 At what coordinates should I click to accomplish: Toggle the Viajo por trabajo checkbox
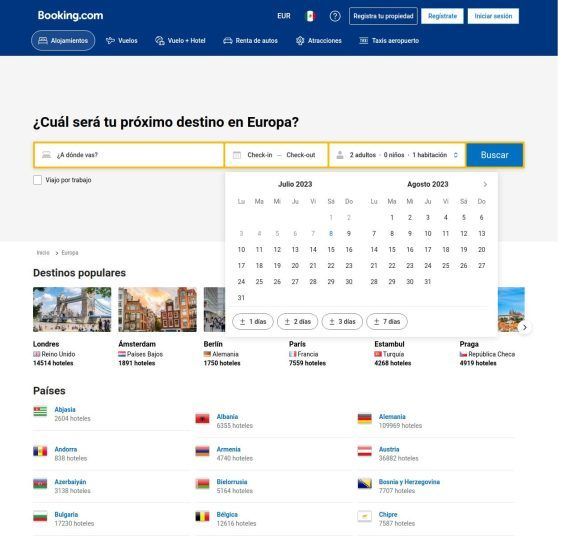(x=37, y=180)
